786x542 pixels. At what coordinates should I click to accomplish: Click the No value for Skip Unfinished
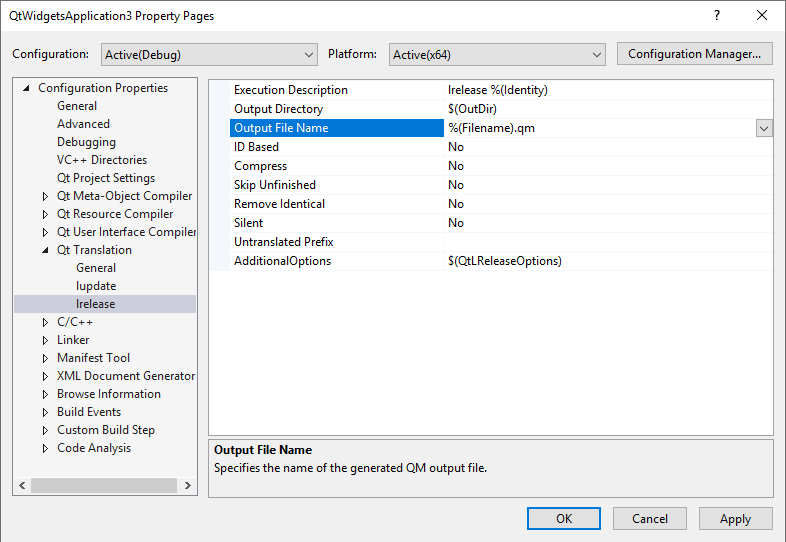[x=609, y=185]
